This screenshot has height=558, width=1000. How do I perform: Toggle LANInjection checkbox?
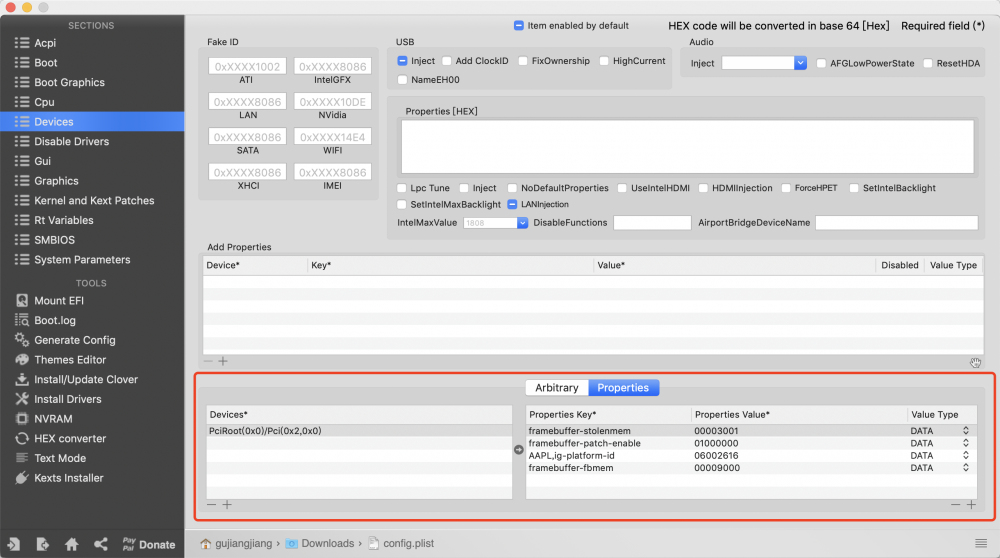click(512, 204)
